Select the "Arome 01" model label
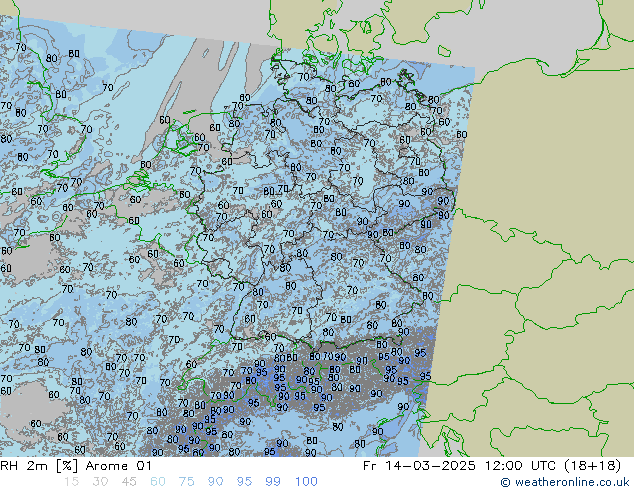This screenshot has width=634, height=490. (x=119, y=466)
